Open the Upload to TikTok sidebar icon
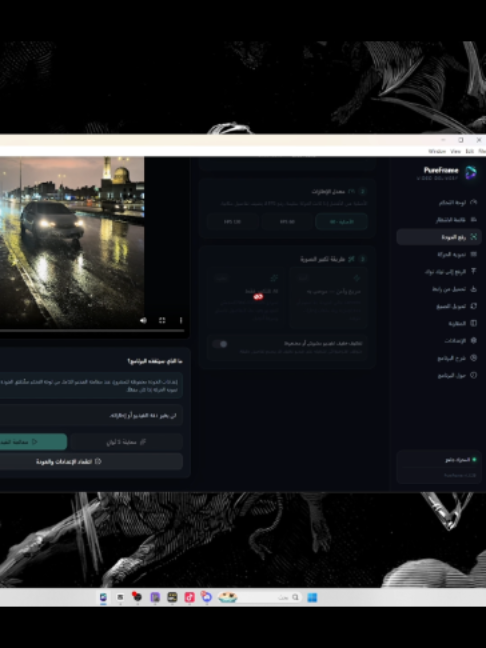This screenshot has width=486, height=648. tap(474, 272)
